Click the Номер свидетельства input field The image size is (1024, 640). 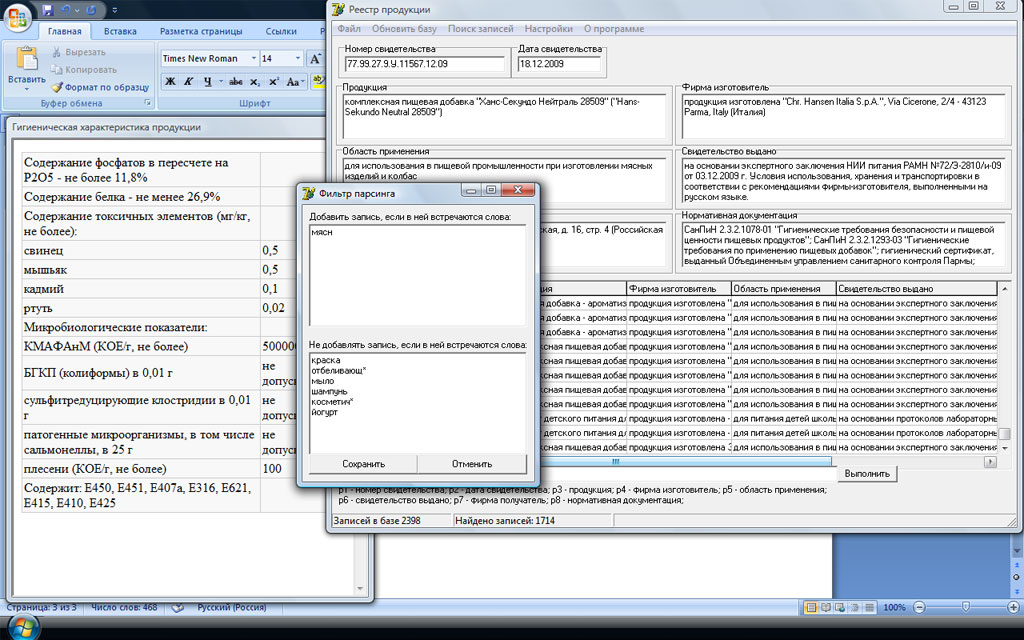[425, 65]
